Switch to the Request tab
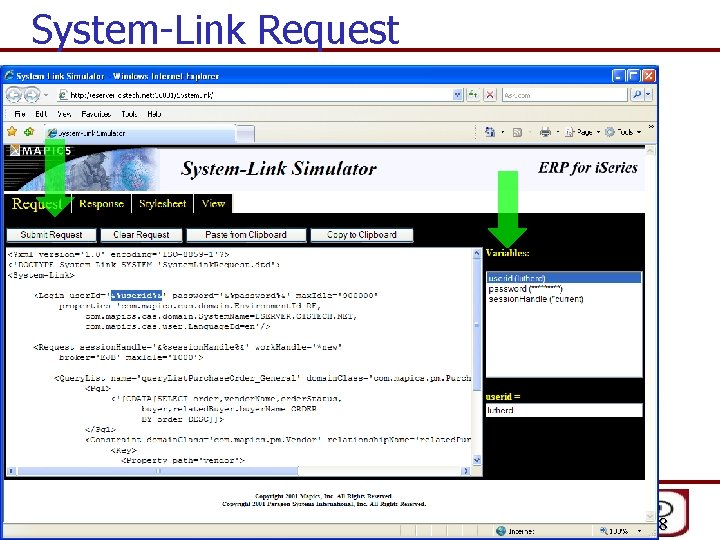 [37, 203]
